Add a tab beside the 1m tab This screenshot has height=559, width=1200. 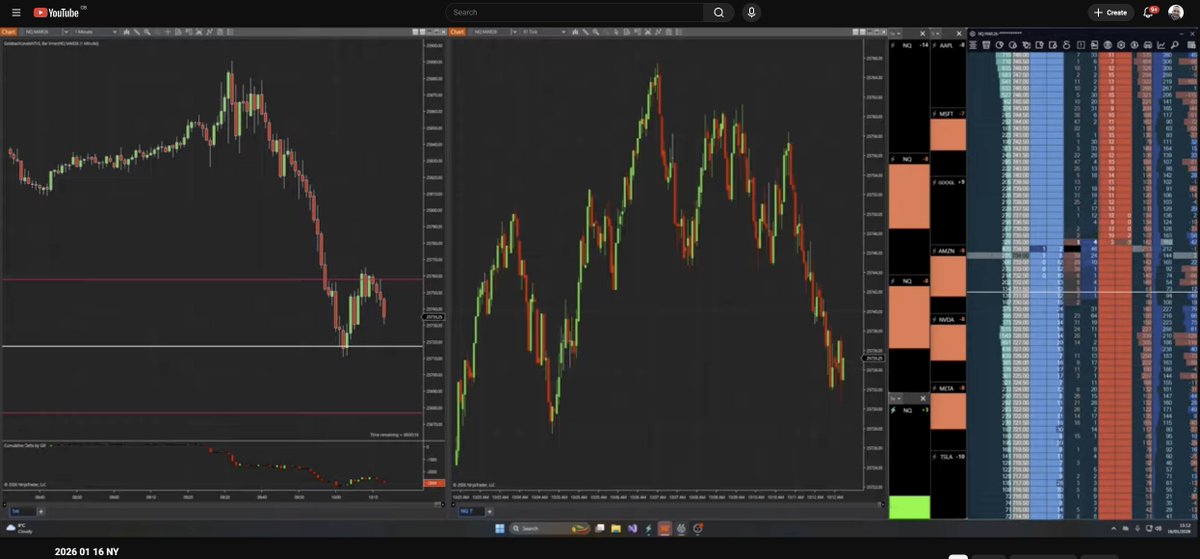(x=41, y=511)
